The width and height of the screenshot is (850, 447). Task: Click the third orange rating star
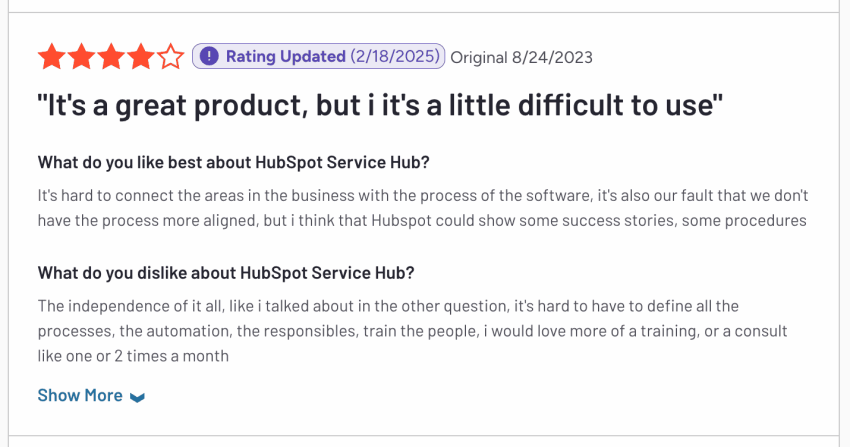(111, 56)
